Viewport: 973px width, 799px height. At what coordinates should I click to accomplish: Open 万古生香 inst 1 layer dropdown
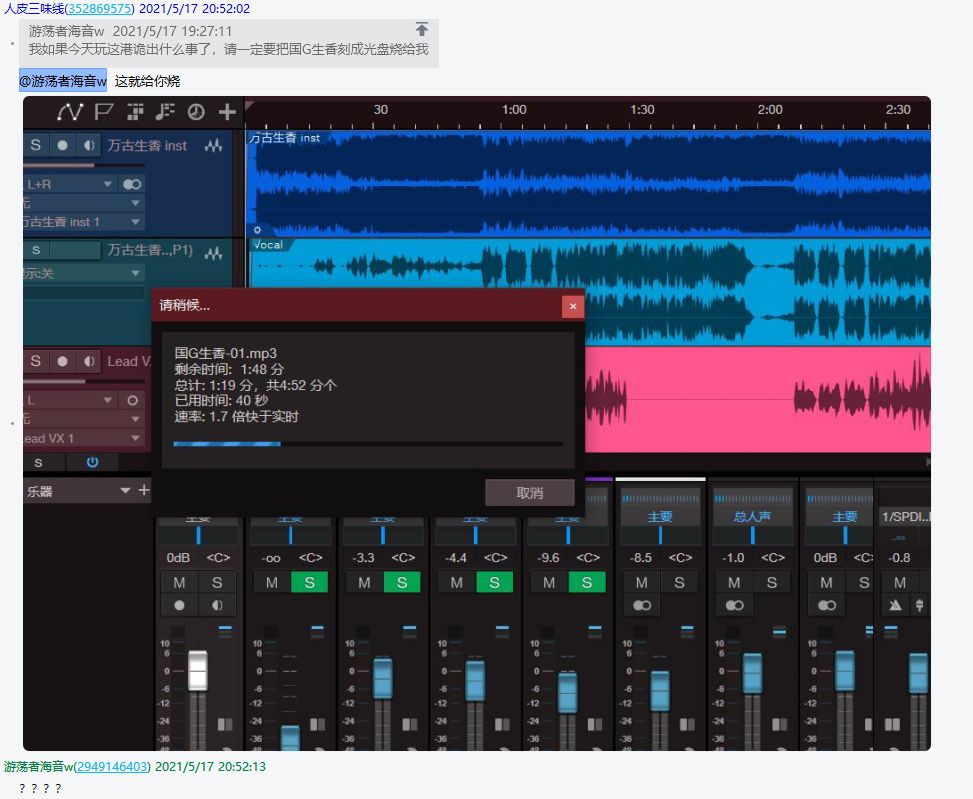[135, 221]
